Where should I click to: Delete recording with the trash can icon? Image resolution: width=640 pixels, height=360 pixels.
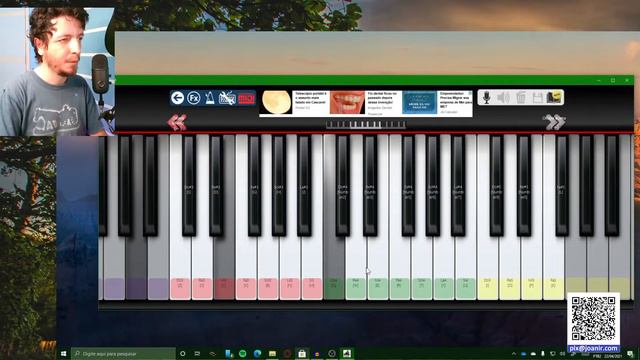pos(520,98)
